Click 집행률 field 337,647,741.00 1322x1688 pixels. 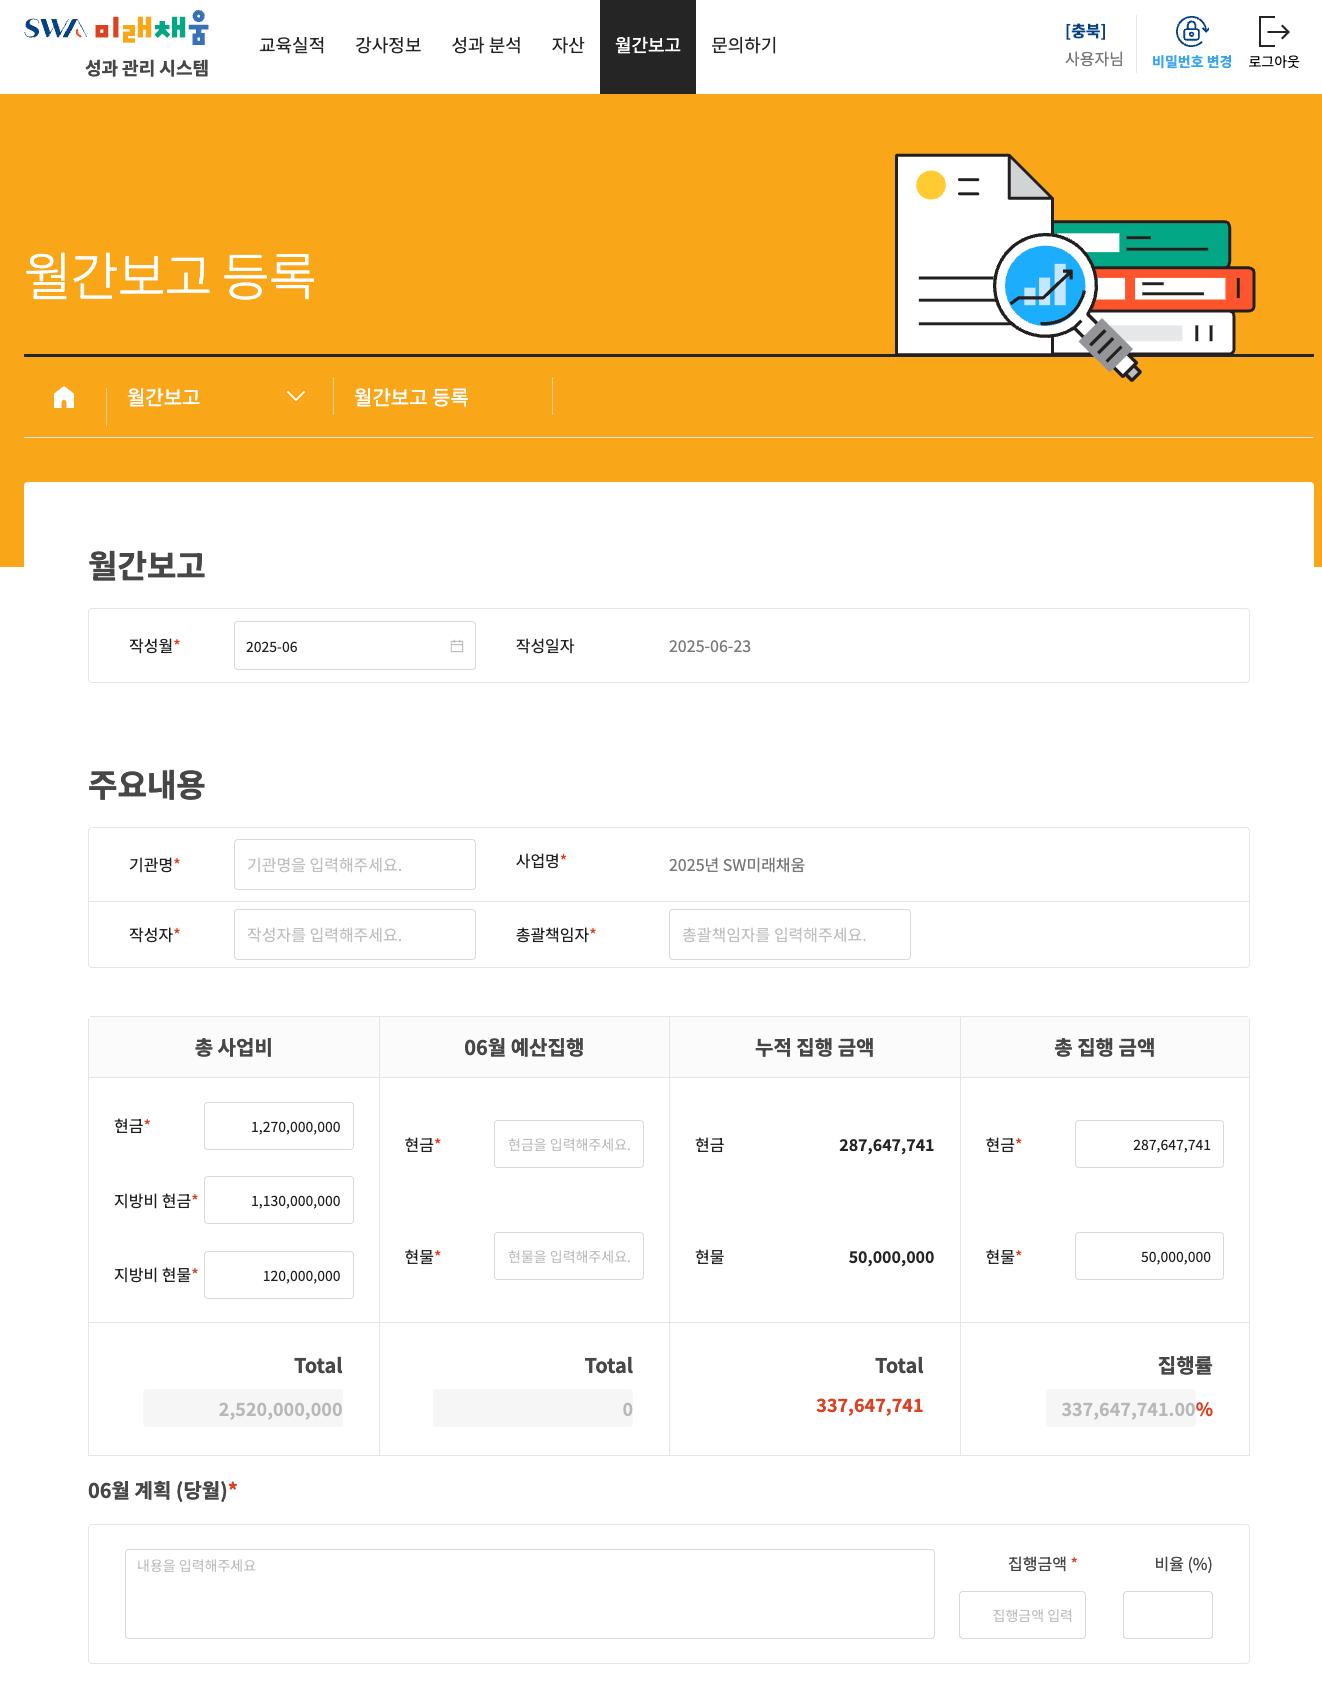(1121, 1408)
